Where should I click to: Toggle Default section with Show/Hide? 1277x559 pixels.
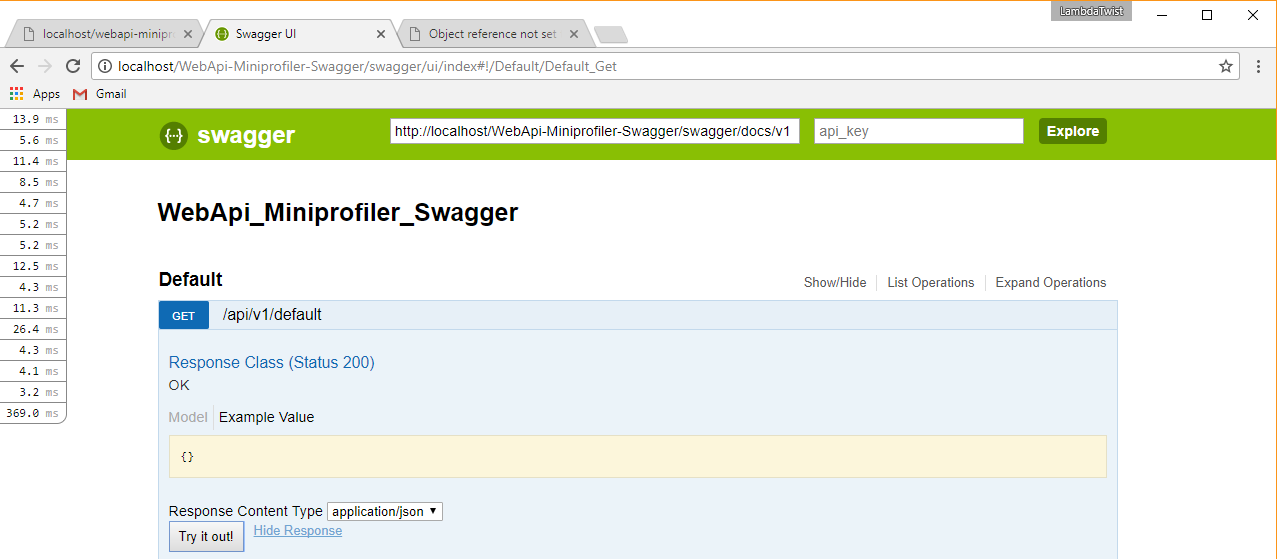tap(834, 283)
